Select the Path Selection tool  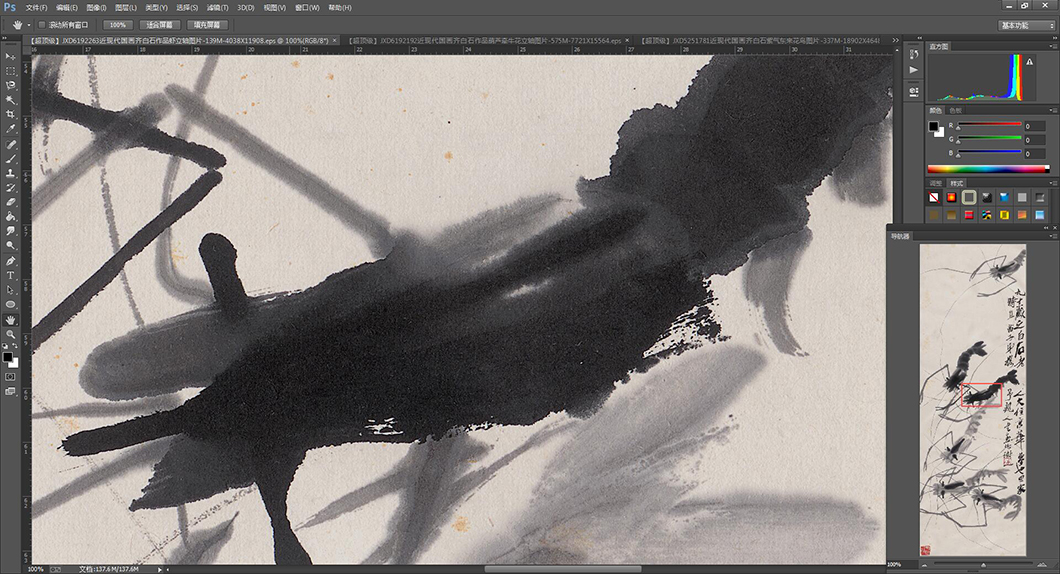pyautogui.click(x=10, y=290)
